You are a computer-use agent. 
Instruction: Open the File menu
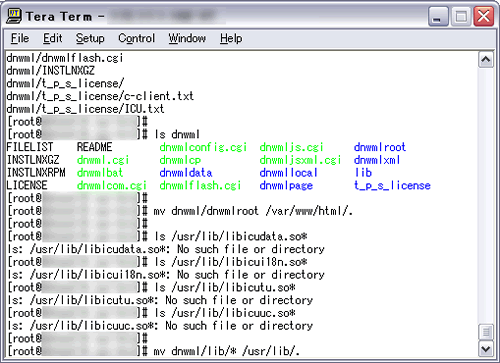pyautogui.click(x=20, y=38)
